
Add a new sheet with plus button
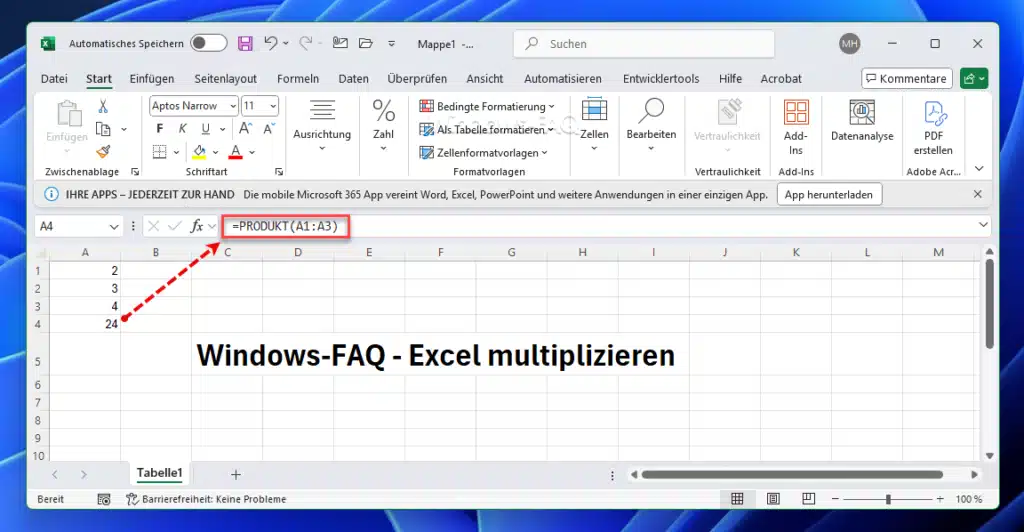click(236, 475)
